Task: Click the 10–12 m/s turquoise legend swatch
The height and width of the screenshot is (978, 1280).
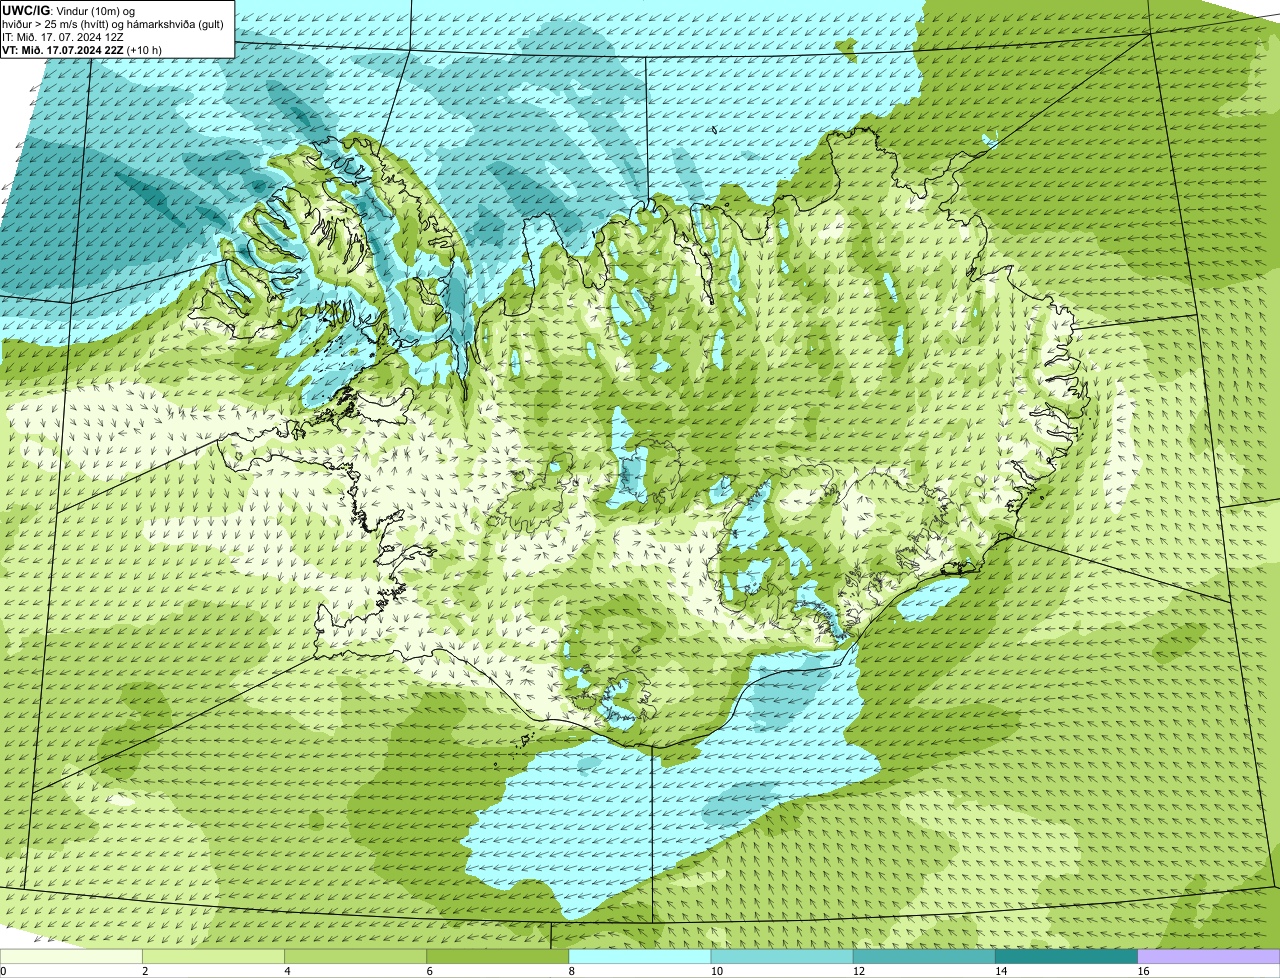Action: click(782, 957)
